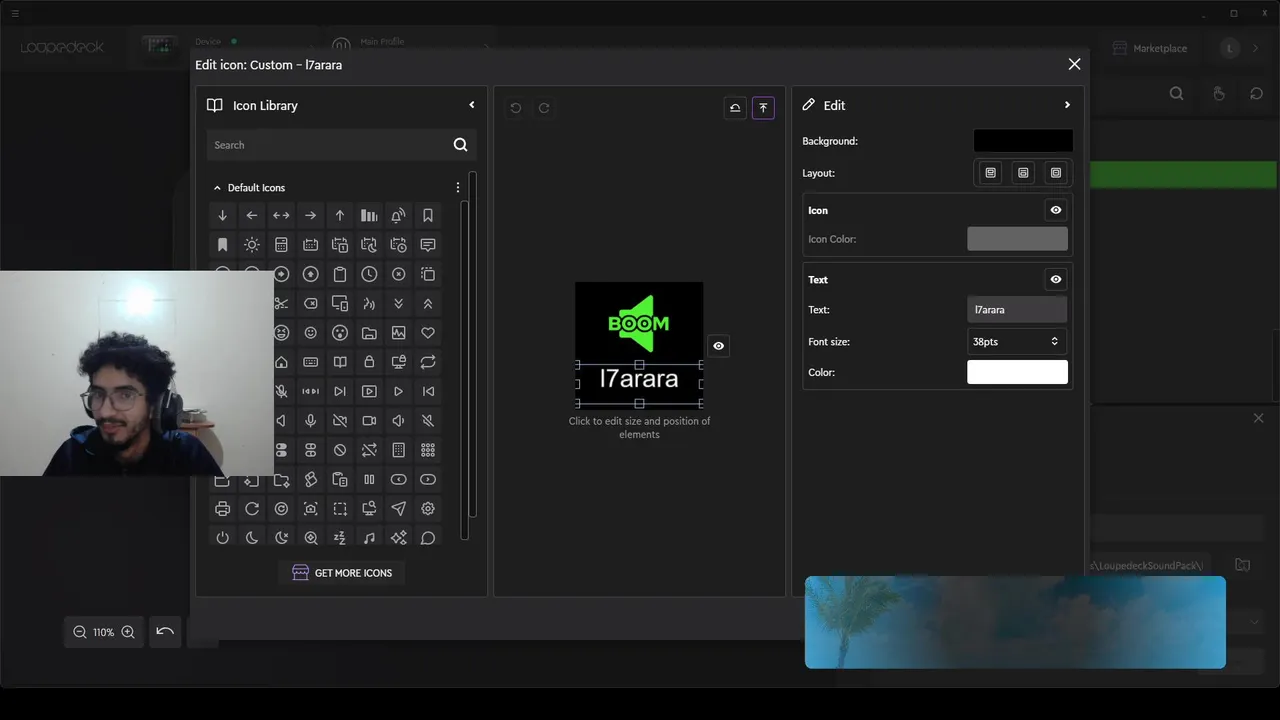Open the text Color white swatch
This screenshot has width=1280, height=720.
1017,372
